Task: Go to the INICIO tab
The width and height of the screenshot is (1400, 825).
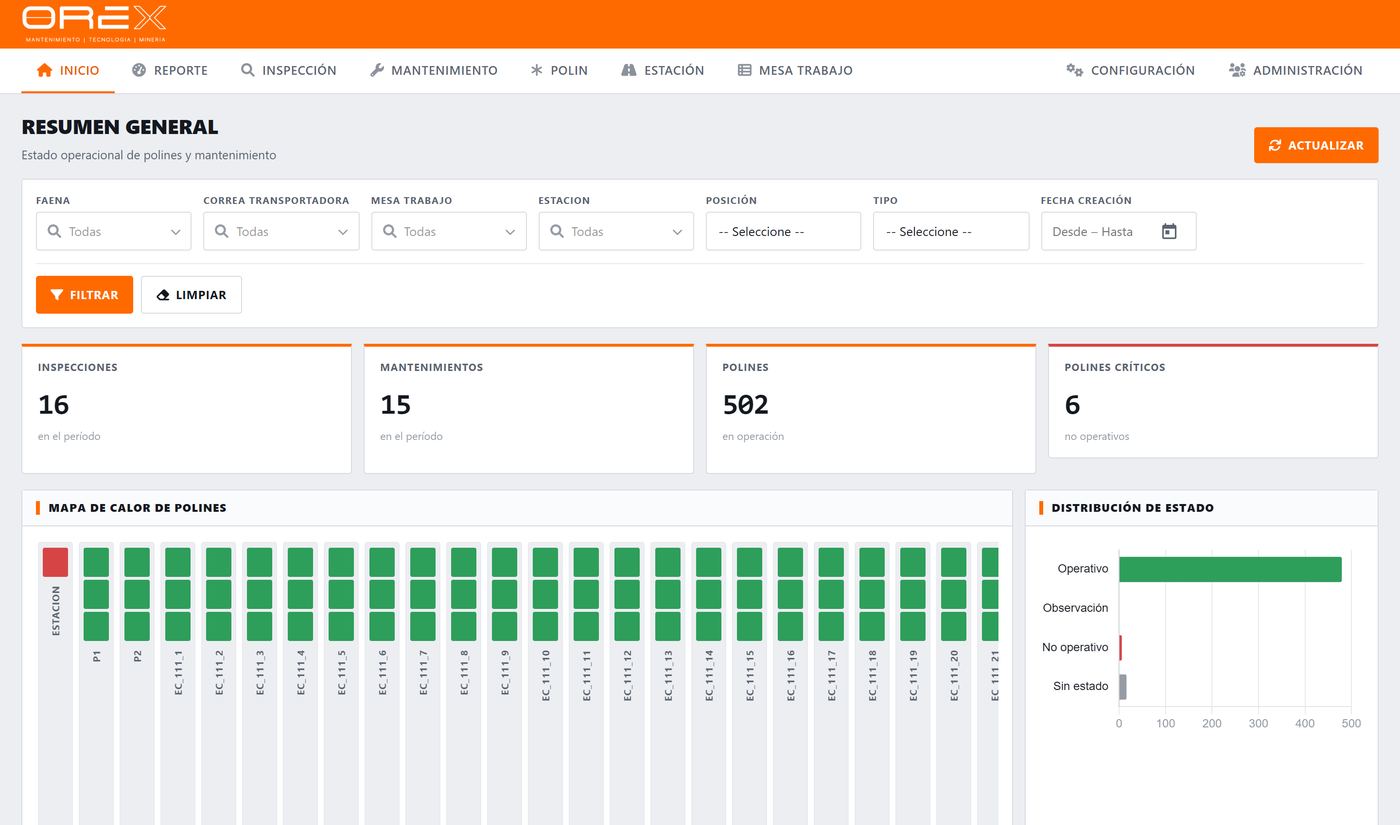Action: tap(68, 70)
